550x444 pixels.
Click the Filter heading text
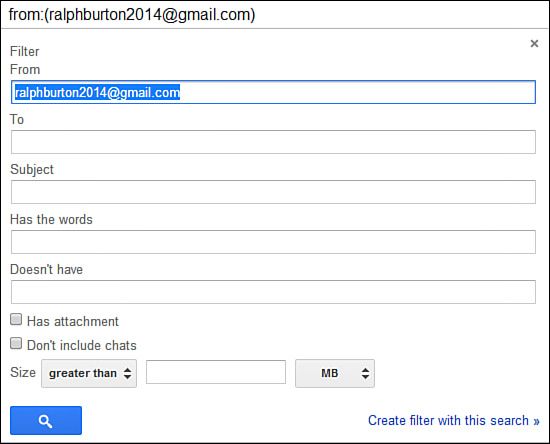tap(25, 52)
